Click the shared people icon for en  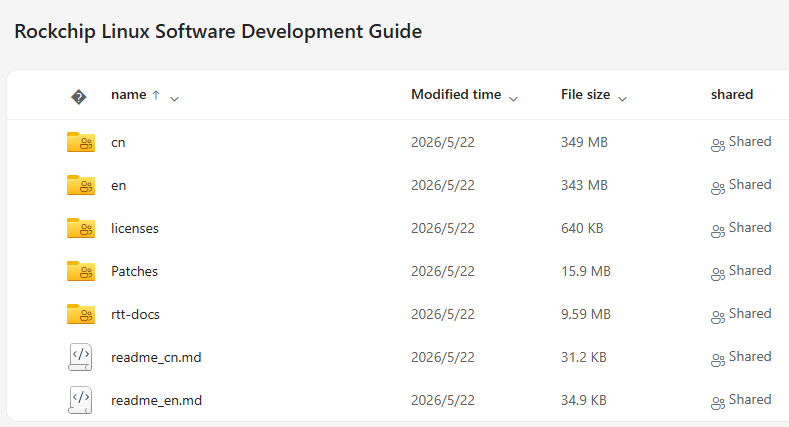point(718,188)
